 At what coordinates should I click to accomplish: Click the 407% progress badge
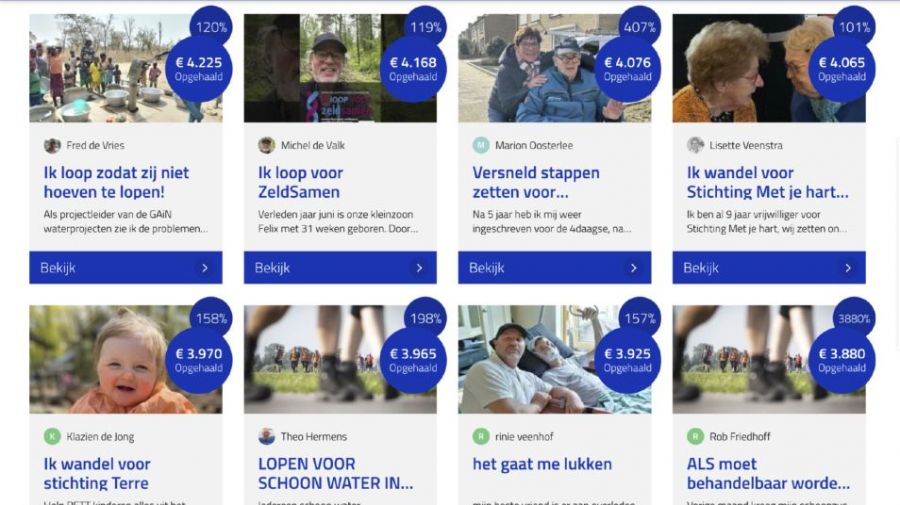point(639,27)
